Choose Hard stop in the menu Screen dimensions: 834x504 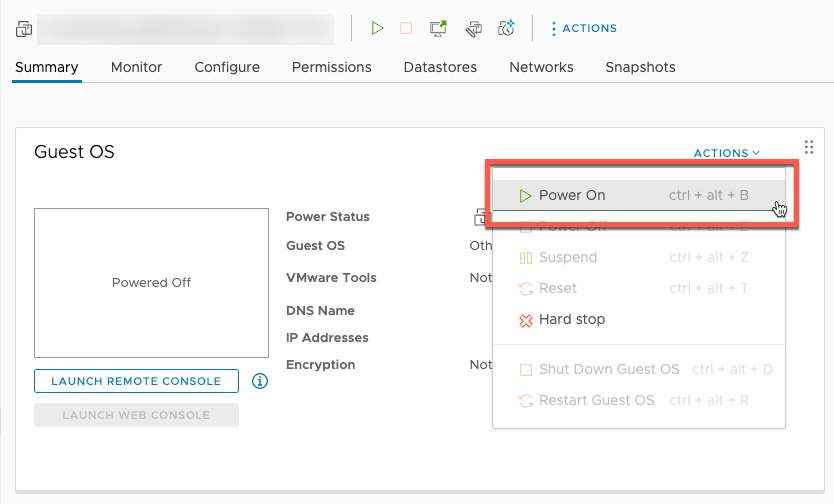point(571,320)
